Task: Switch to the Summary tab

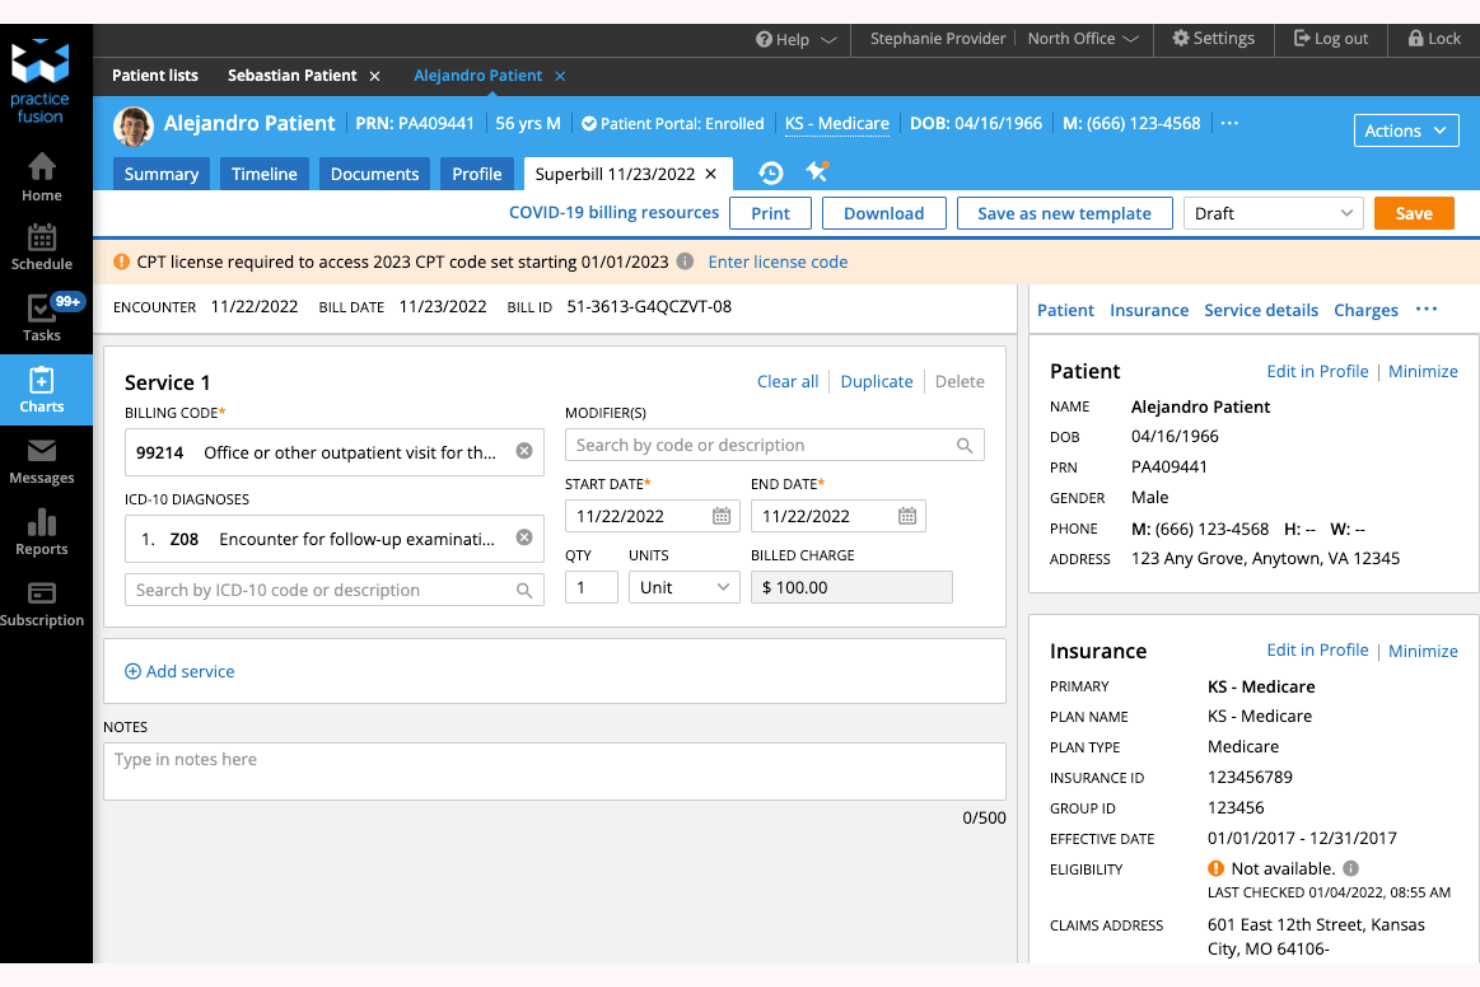Action: point(161,174)
